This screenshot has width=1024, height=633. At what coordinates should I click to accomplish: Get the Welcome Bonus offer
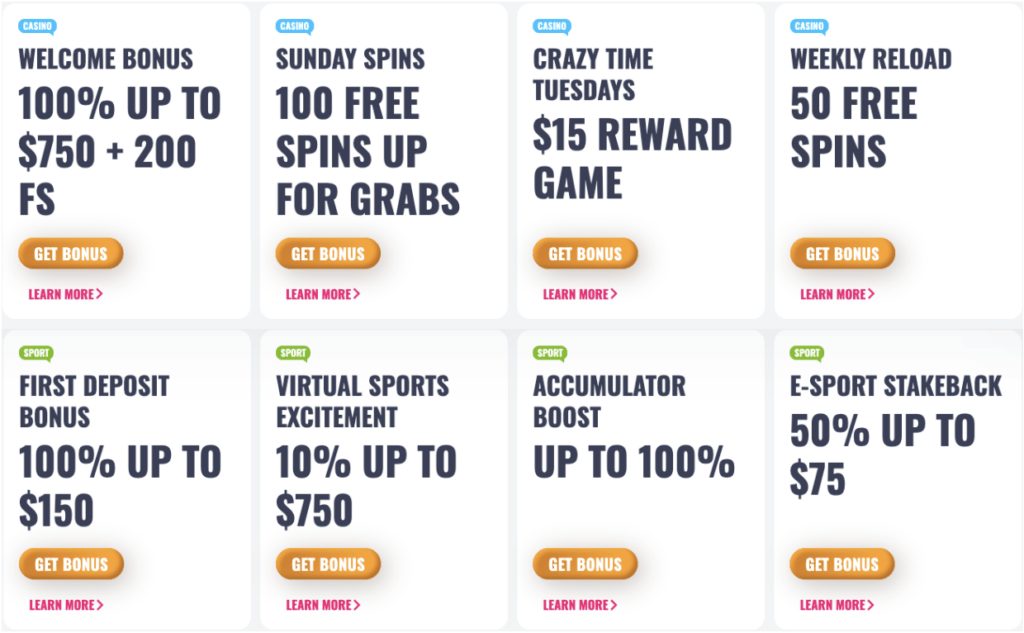71,253
